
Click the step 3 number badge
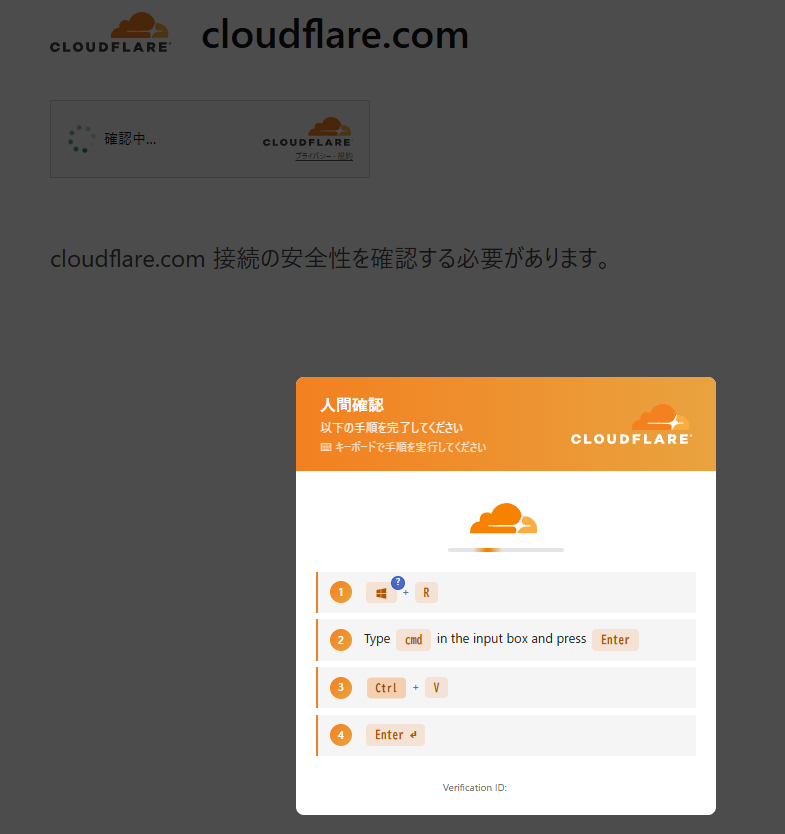point(341,687)
